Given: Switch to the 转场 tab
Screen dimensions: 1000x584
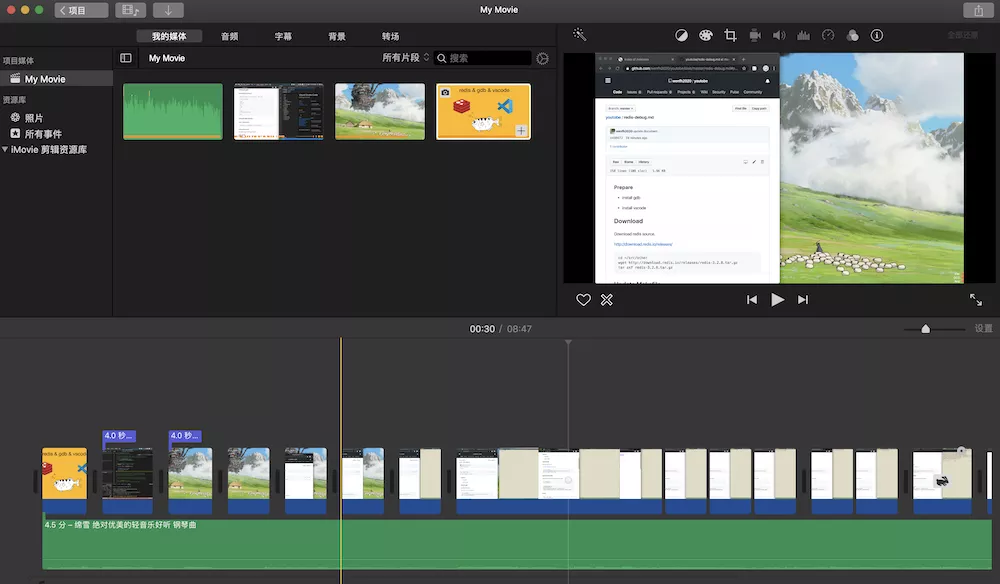Looking at the screenshot, I should point(390,36).
